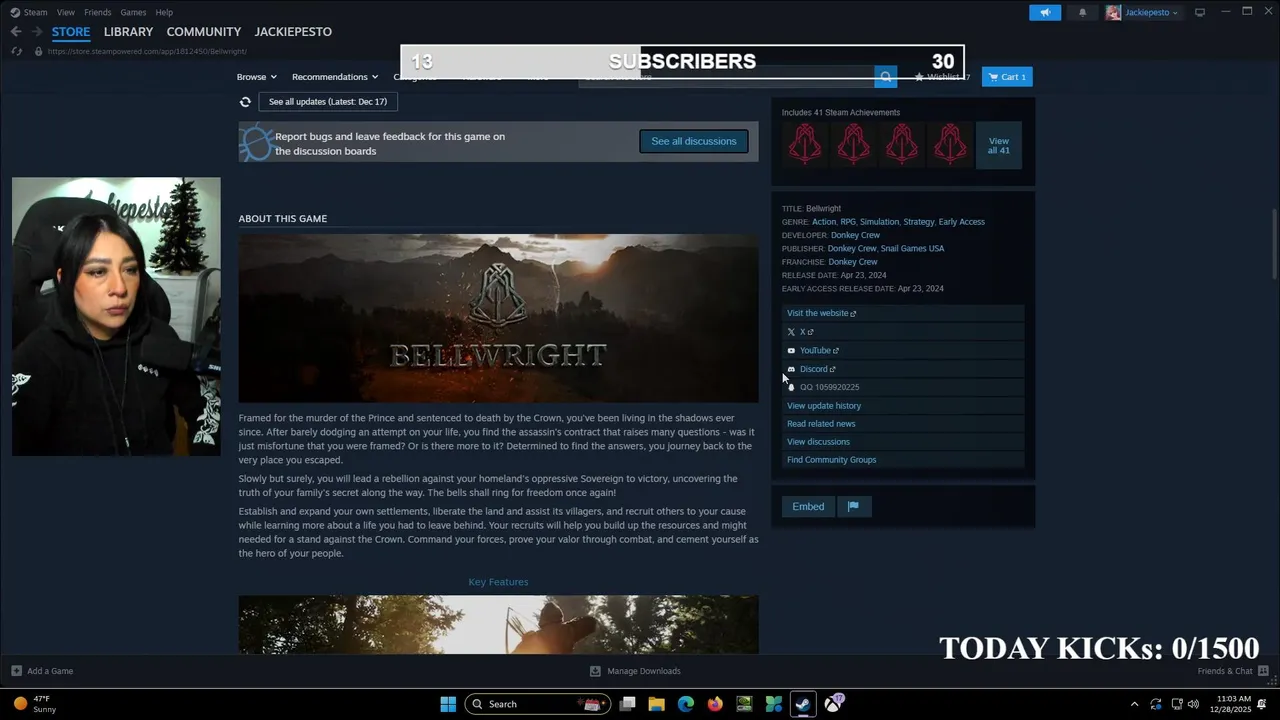
Task: Click the See all discussions button
Action: [x=693, y=141]
